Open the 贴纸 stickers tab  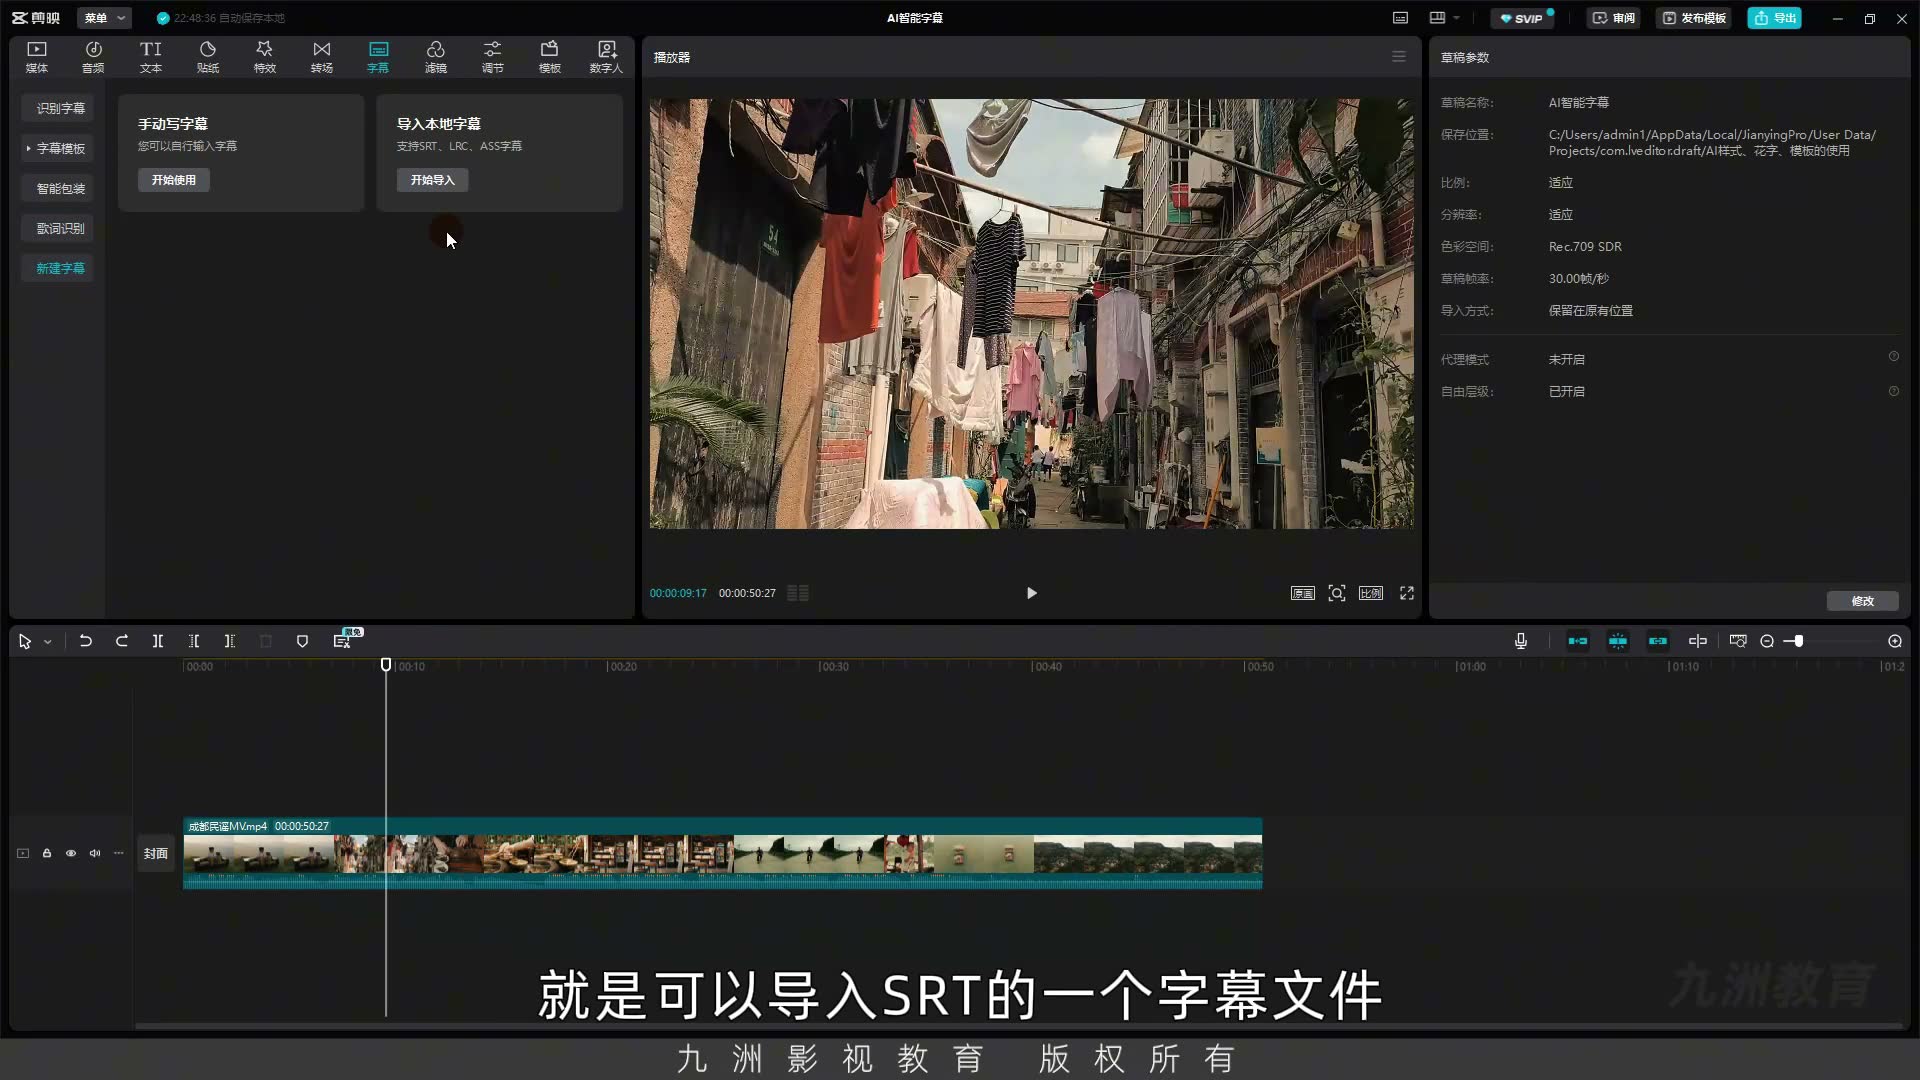click(x=208, y=57)
